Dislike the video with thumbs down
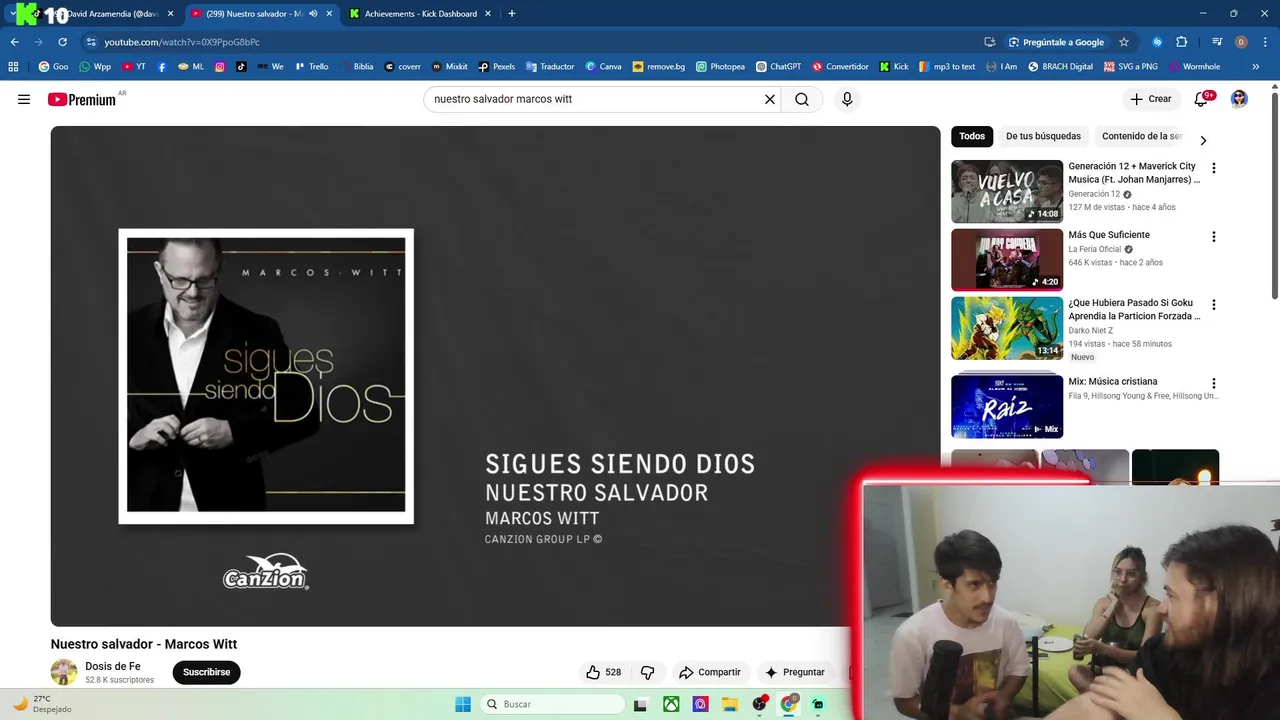The image size is (1280, 720). tap(647, 672)
